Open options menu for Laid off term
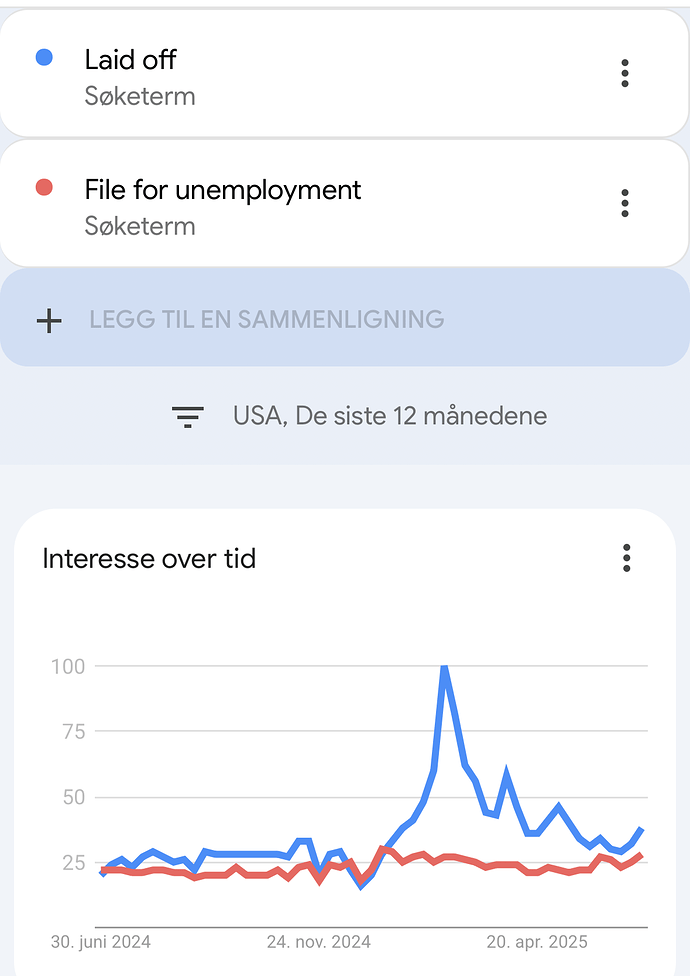The width and height of the screenshot is (690, 976). click(x=625, y=73)
